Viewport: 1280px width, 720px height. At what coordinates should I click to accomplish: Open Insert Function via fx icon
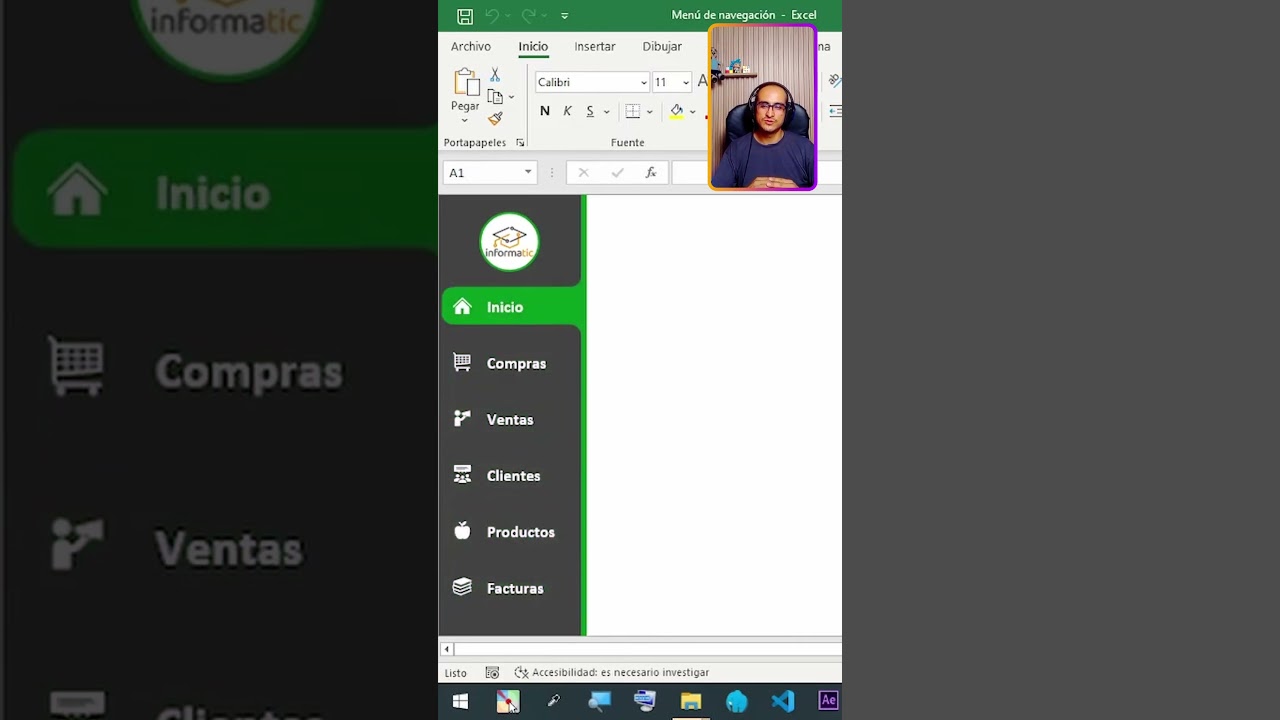(x=650, y=173)
